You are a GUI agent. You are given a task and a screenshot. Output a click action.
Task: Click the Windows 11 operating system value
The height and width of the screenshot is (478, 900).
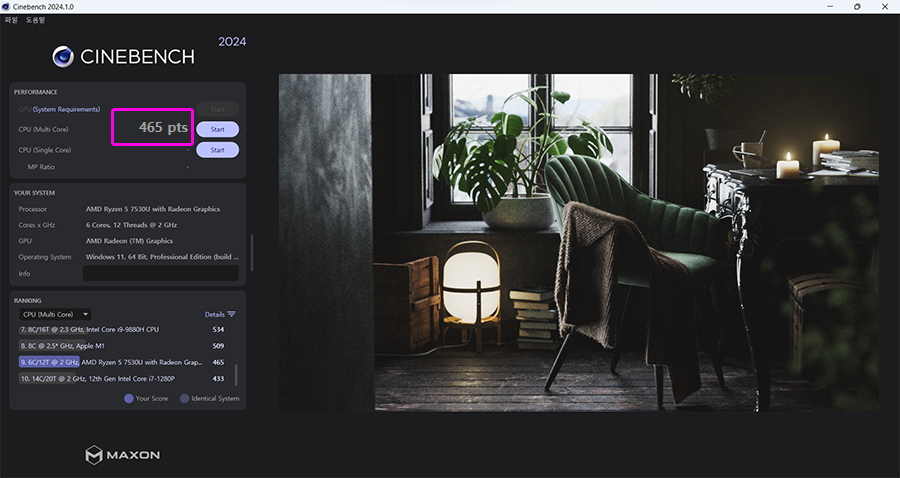(x=162, y=257)
